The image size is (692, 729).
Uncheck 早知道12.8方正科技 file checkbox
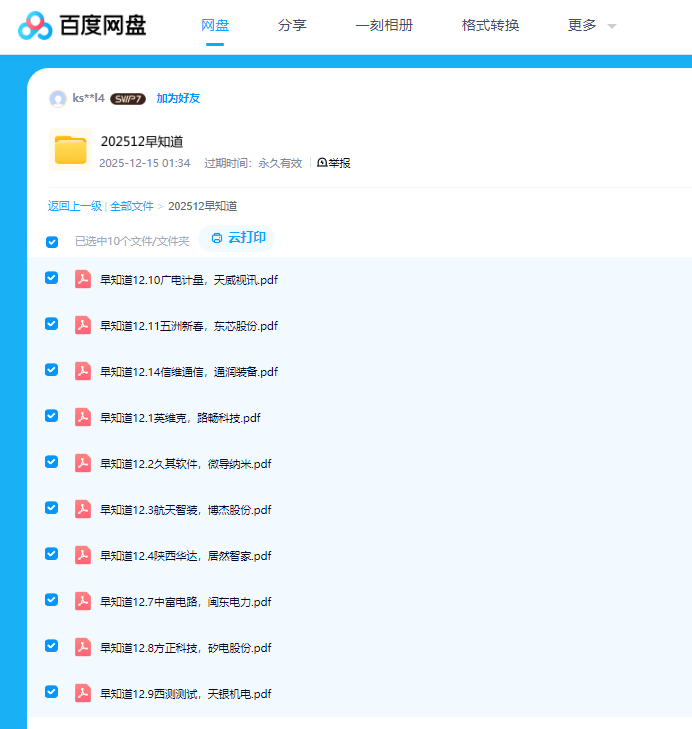52,646
